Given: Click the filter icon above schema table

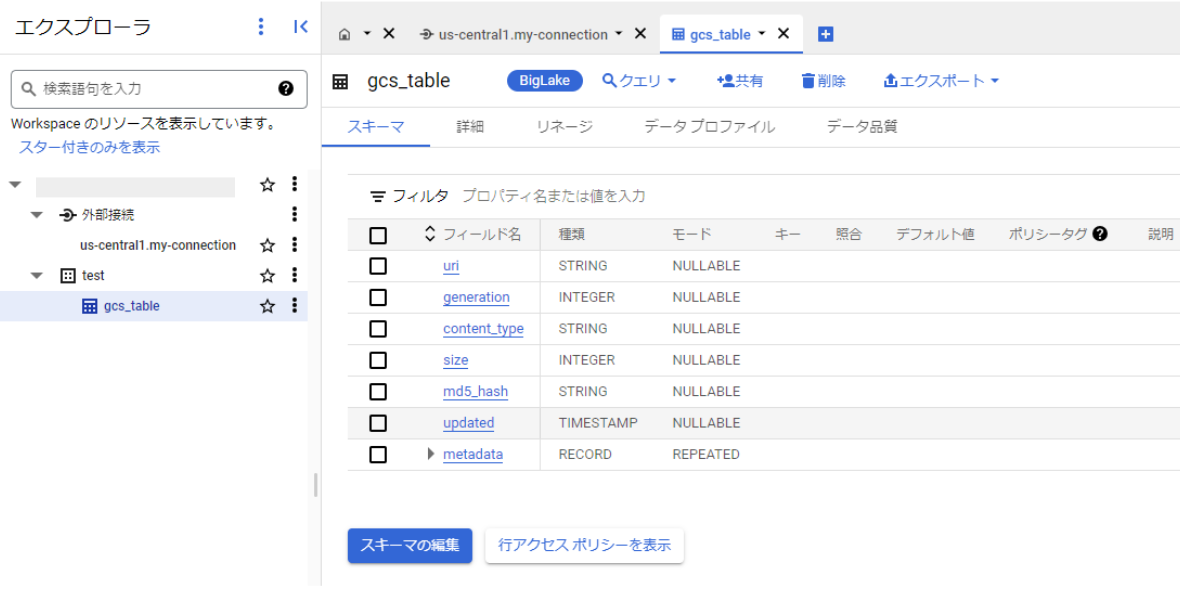Looking at the screenshot, I should [x=378, y=197].
